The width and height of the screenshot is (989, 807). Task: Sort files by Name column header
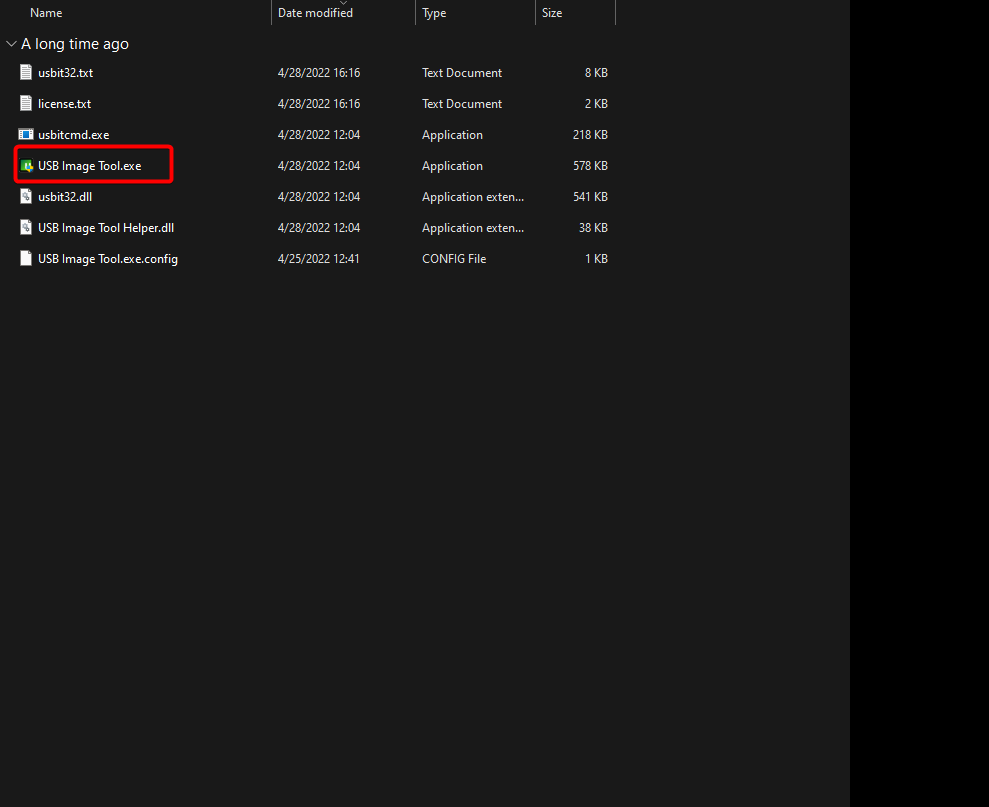click(46, 13)
